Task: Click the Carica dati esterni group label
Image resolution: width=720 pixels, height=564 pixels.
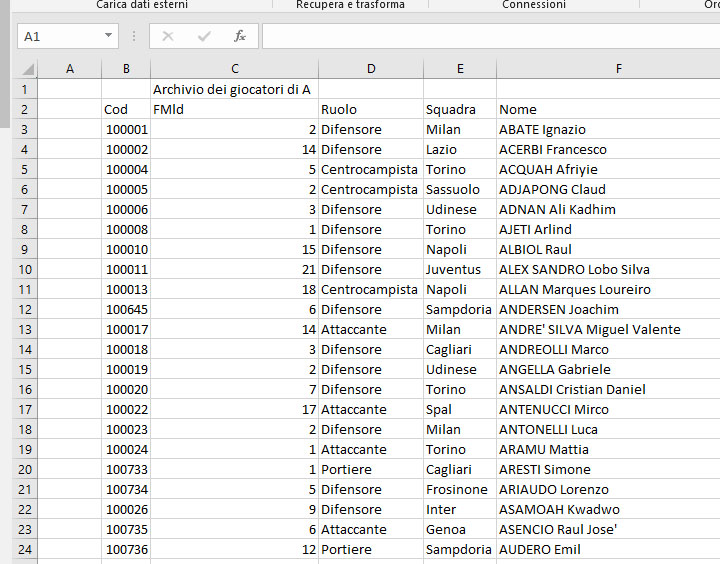Action: tap(142, 5)
